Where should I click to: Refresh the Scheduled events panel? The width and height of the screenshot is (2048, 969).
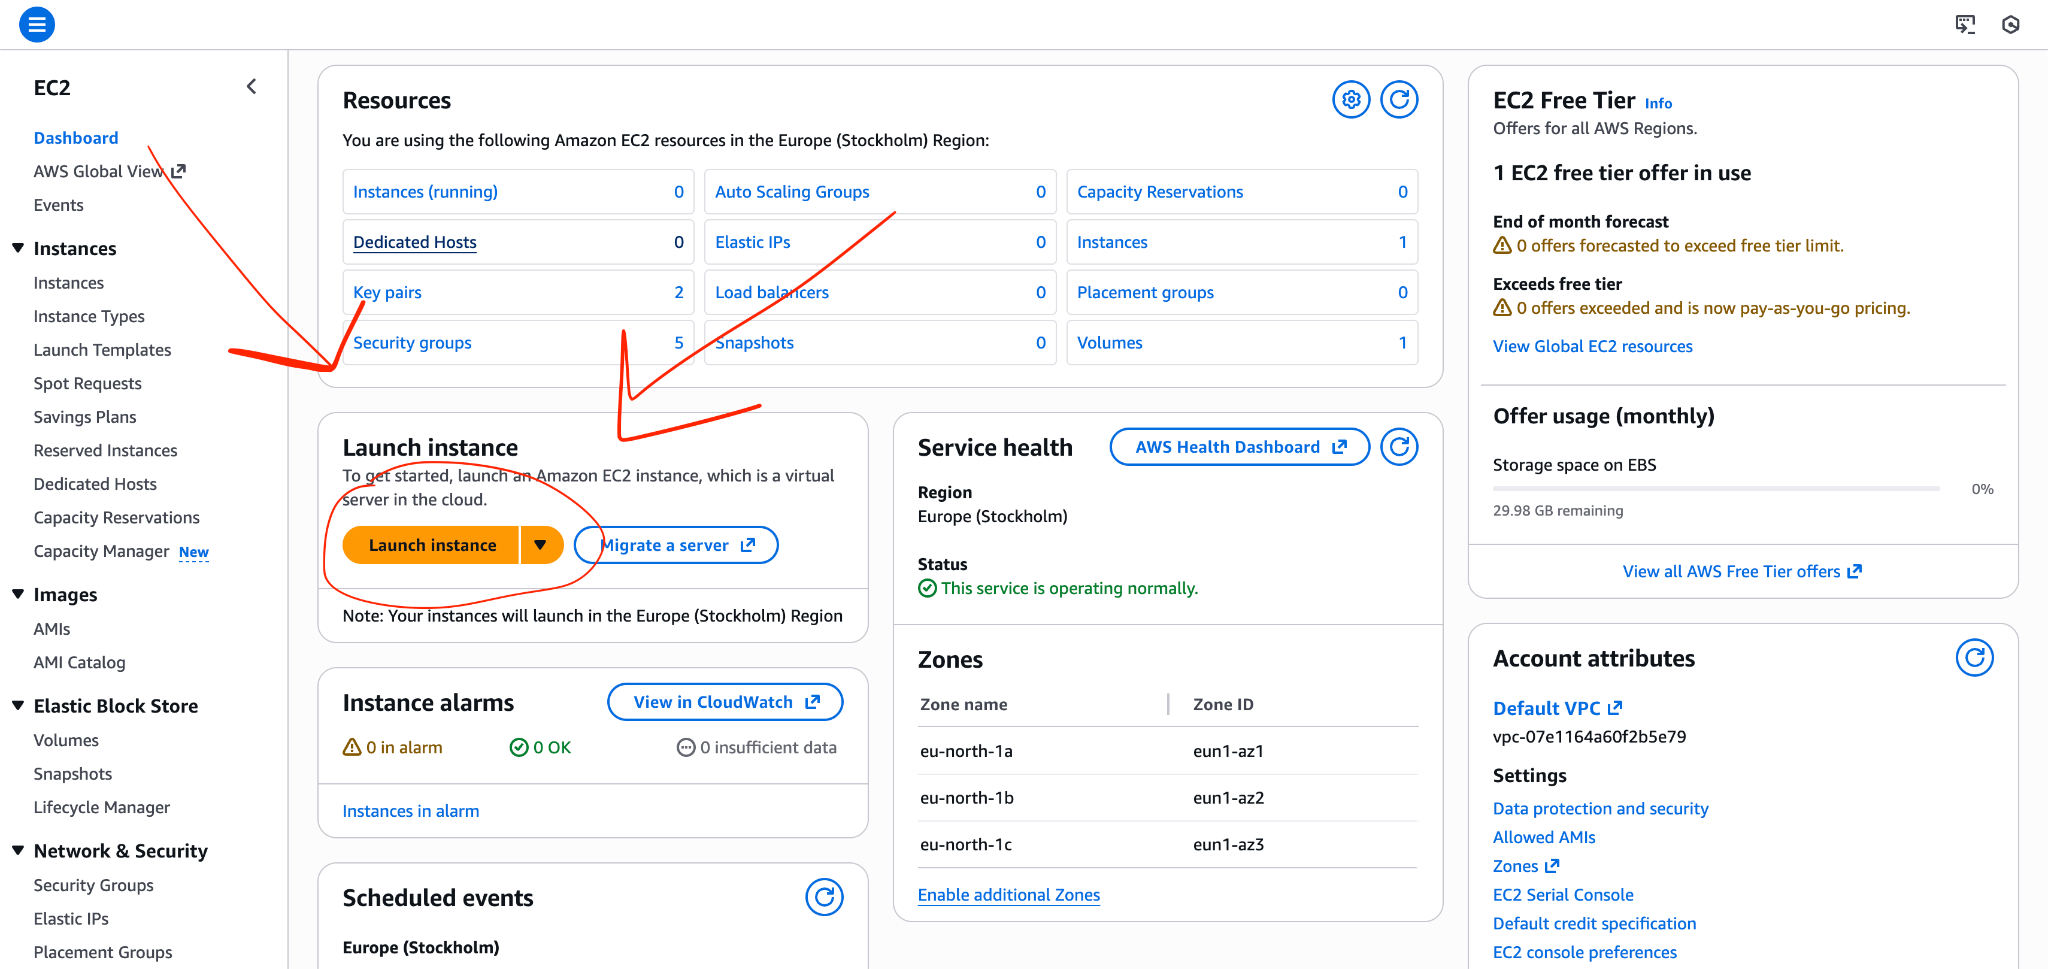[x=824, y=897]
